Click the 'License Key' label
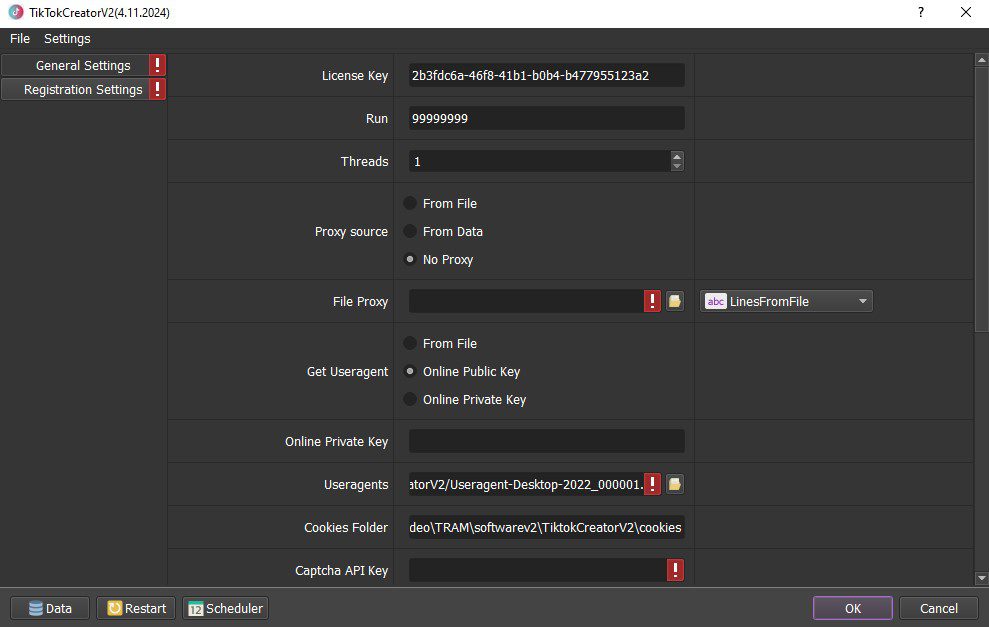This screenshot has height=627, width=989. [x=354, y=75]
